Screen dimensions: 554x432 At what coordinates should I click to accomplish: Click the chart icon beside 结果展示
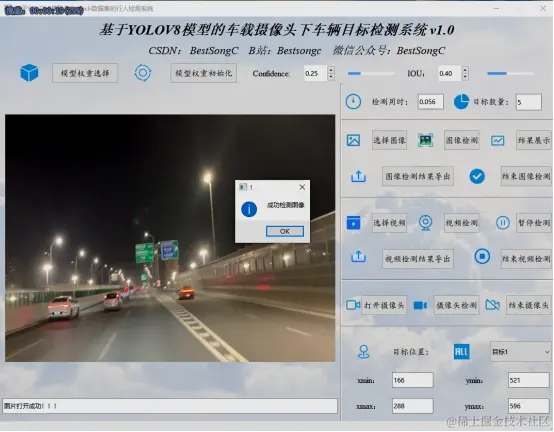497,141
